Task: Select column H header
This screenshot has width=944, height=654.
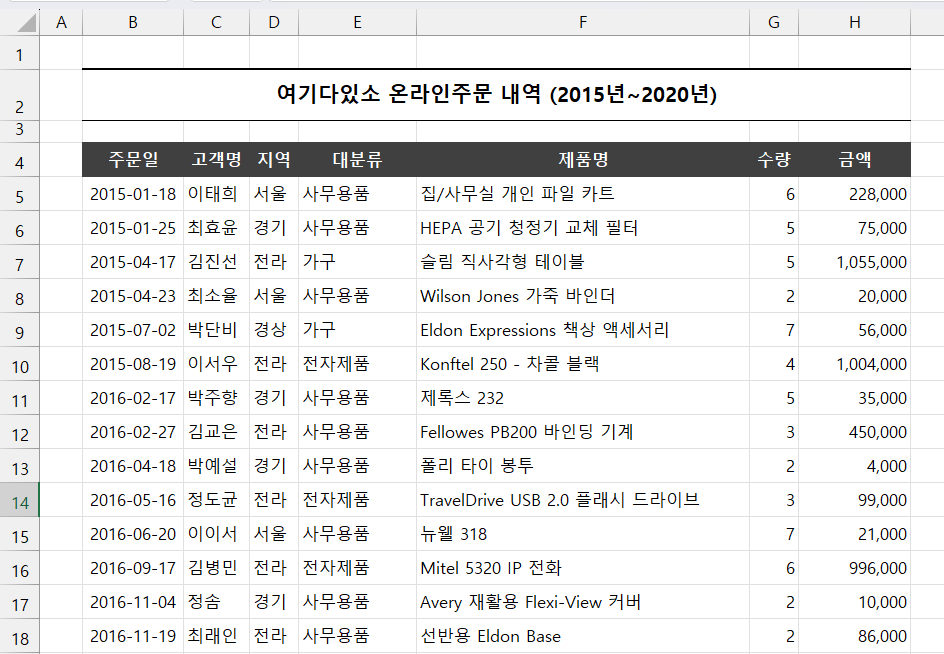Action: tap(854, 22)
